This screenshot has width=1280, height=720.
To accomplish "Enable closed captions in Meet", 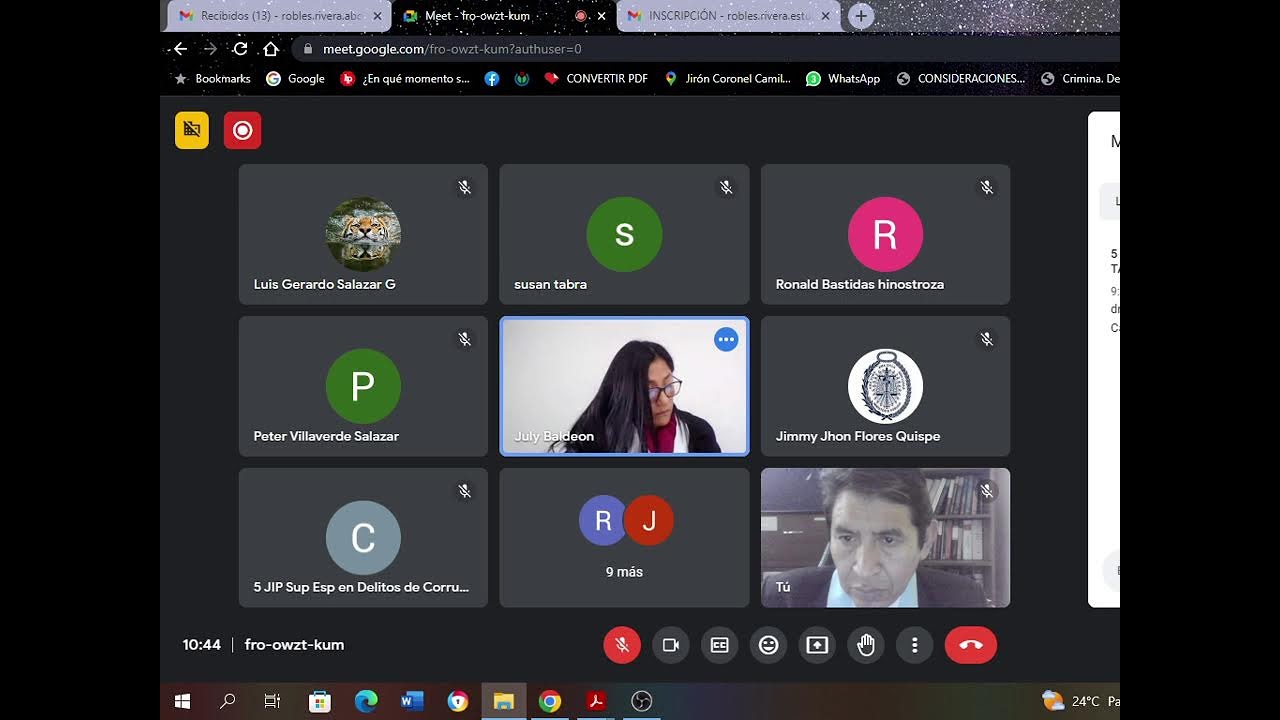I will pyautogui.click(x=719, y=645).
